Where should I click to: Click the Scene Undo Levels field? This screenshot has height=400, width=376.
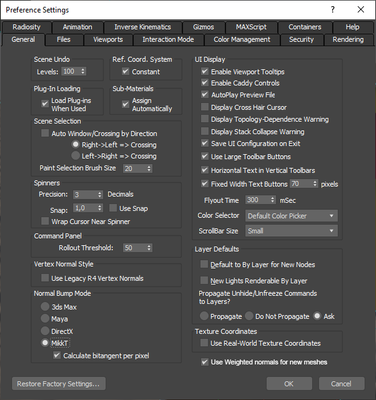[70, 71]
